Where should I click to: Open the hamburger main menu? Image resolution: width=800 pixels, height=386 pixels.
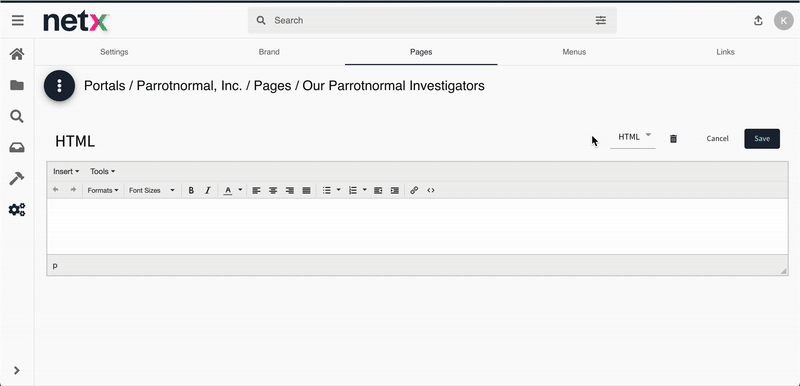click(18, 20)
